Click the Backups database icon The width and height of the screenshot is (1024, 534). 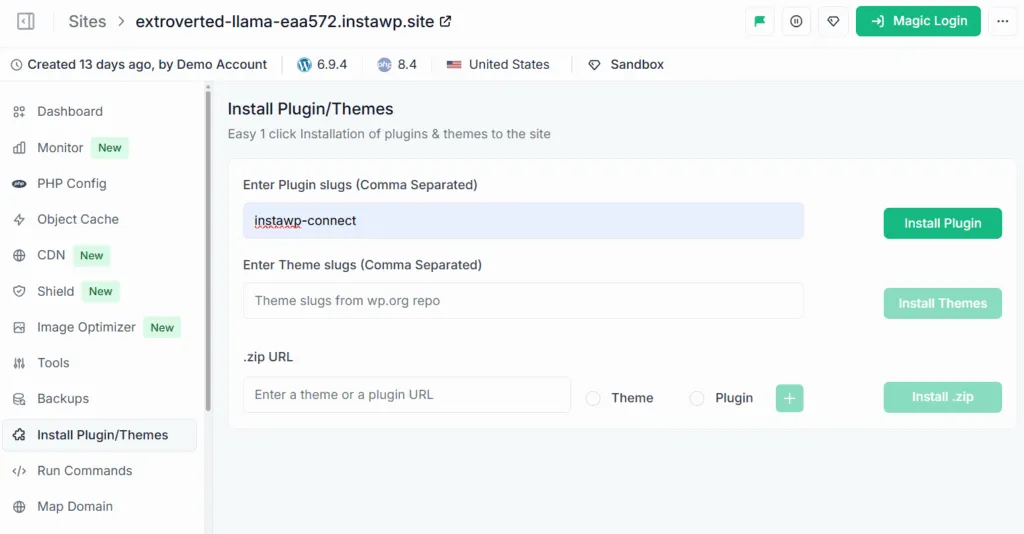click(19, 399)
